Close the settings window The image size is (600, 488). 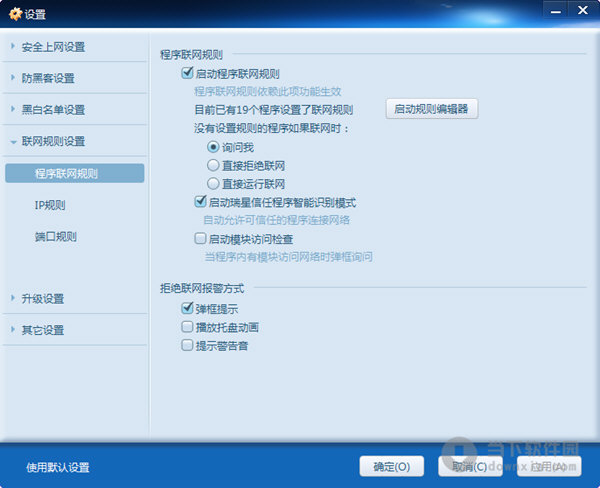pos(584,9)
